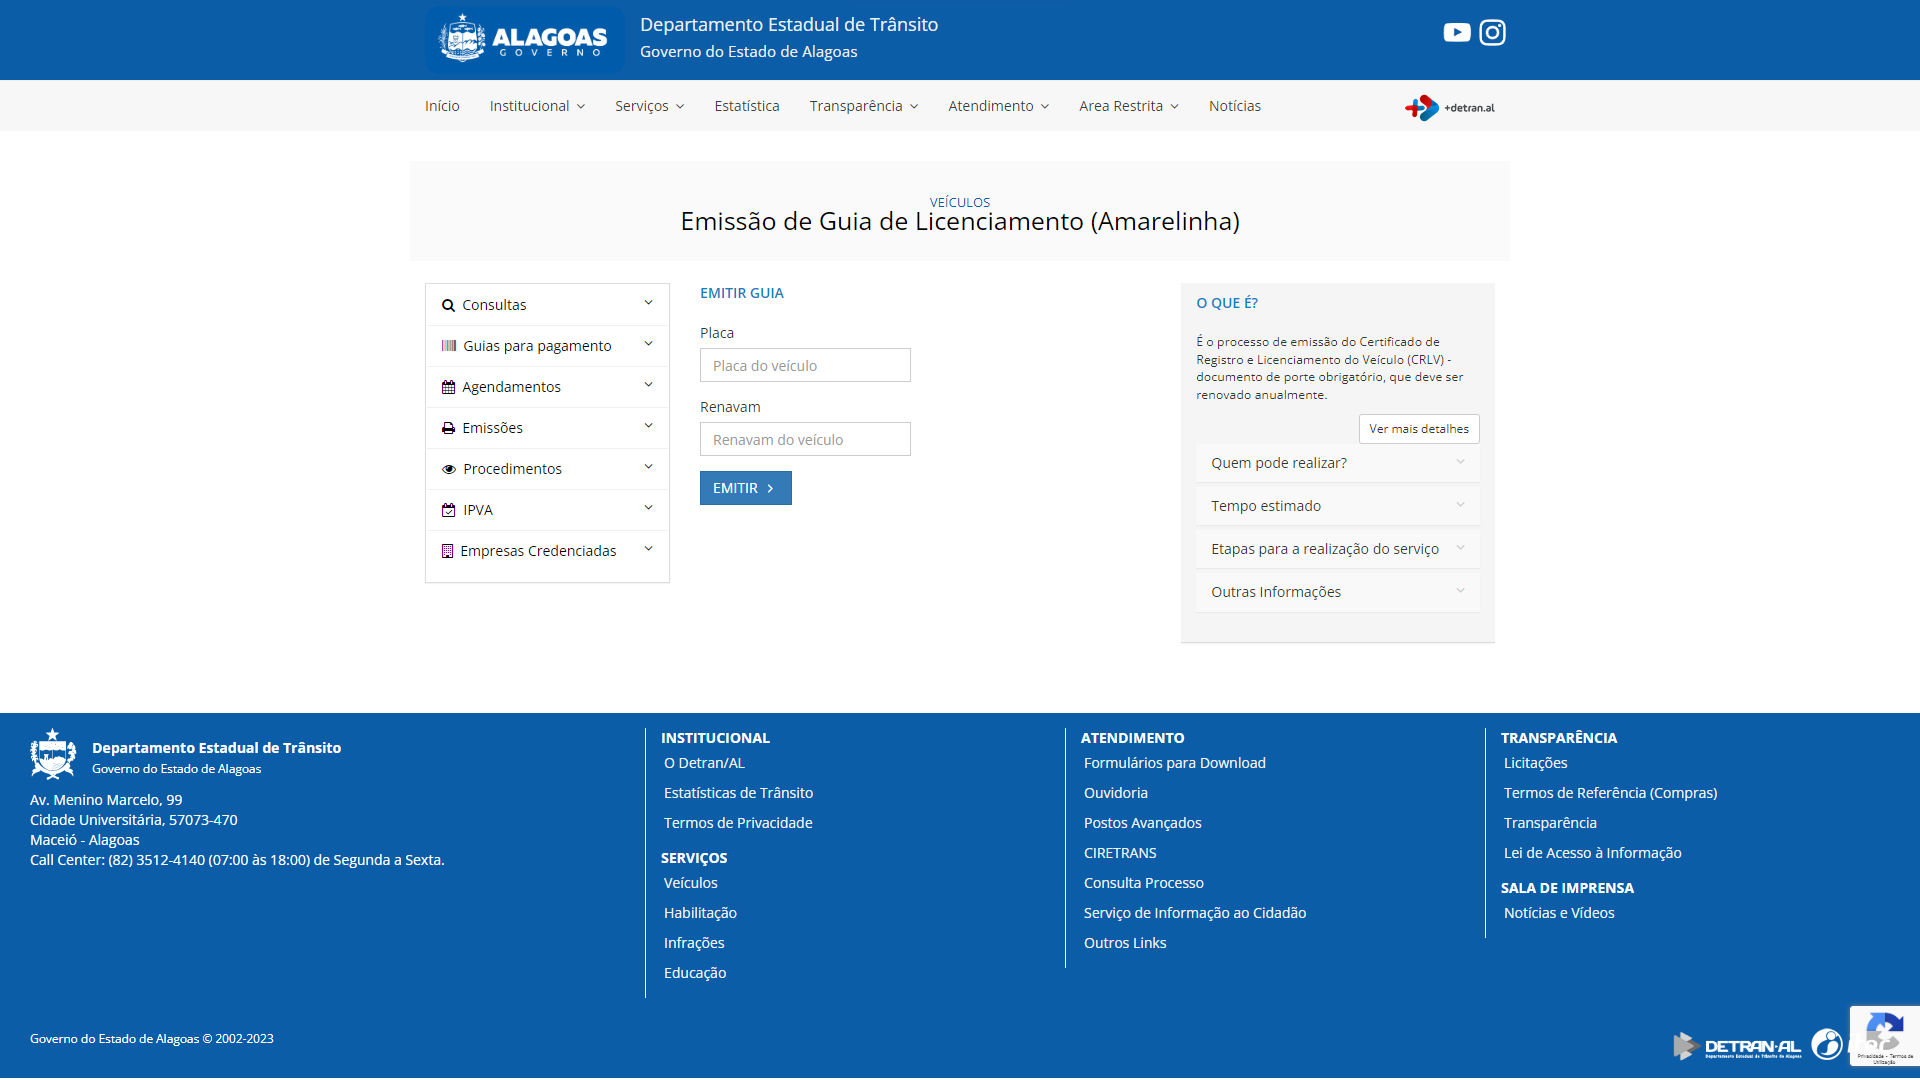Open the Veículos footer link

690,883
